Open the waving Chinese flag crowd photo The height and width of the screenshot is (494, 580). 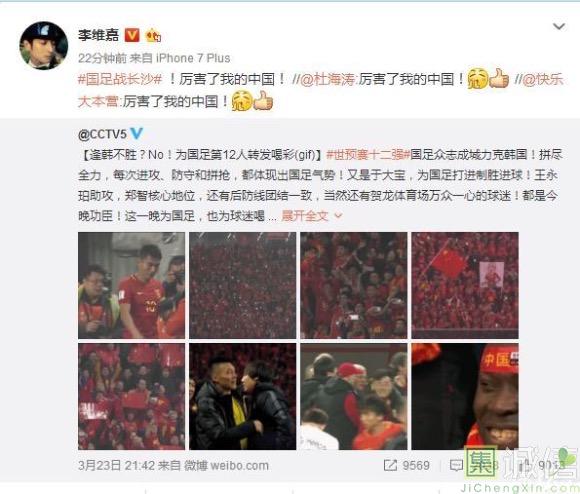[465, 285]
